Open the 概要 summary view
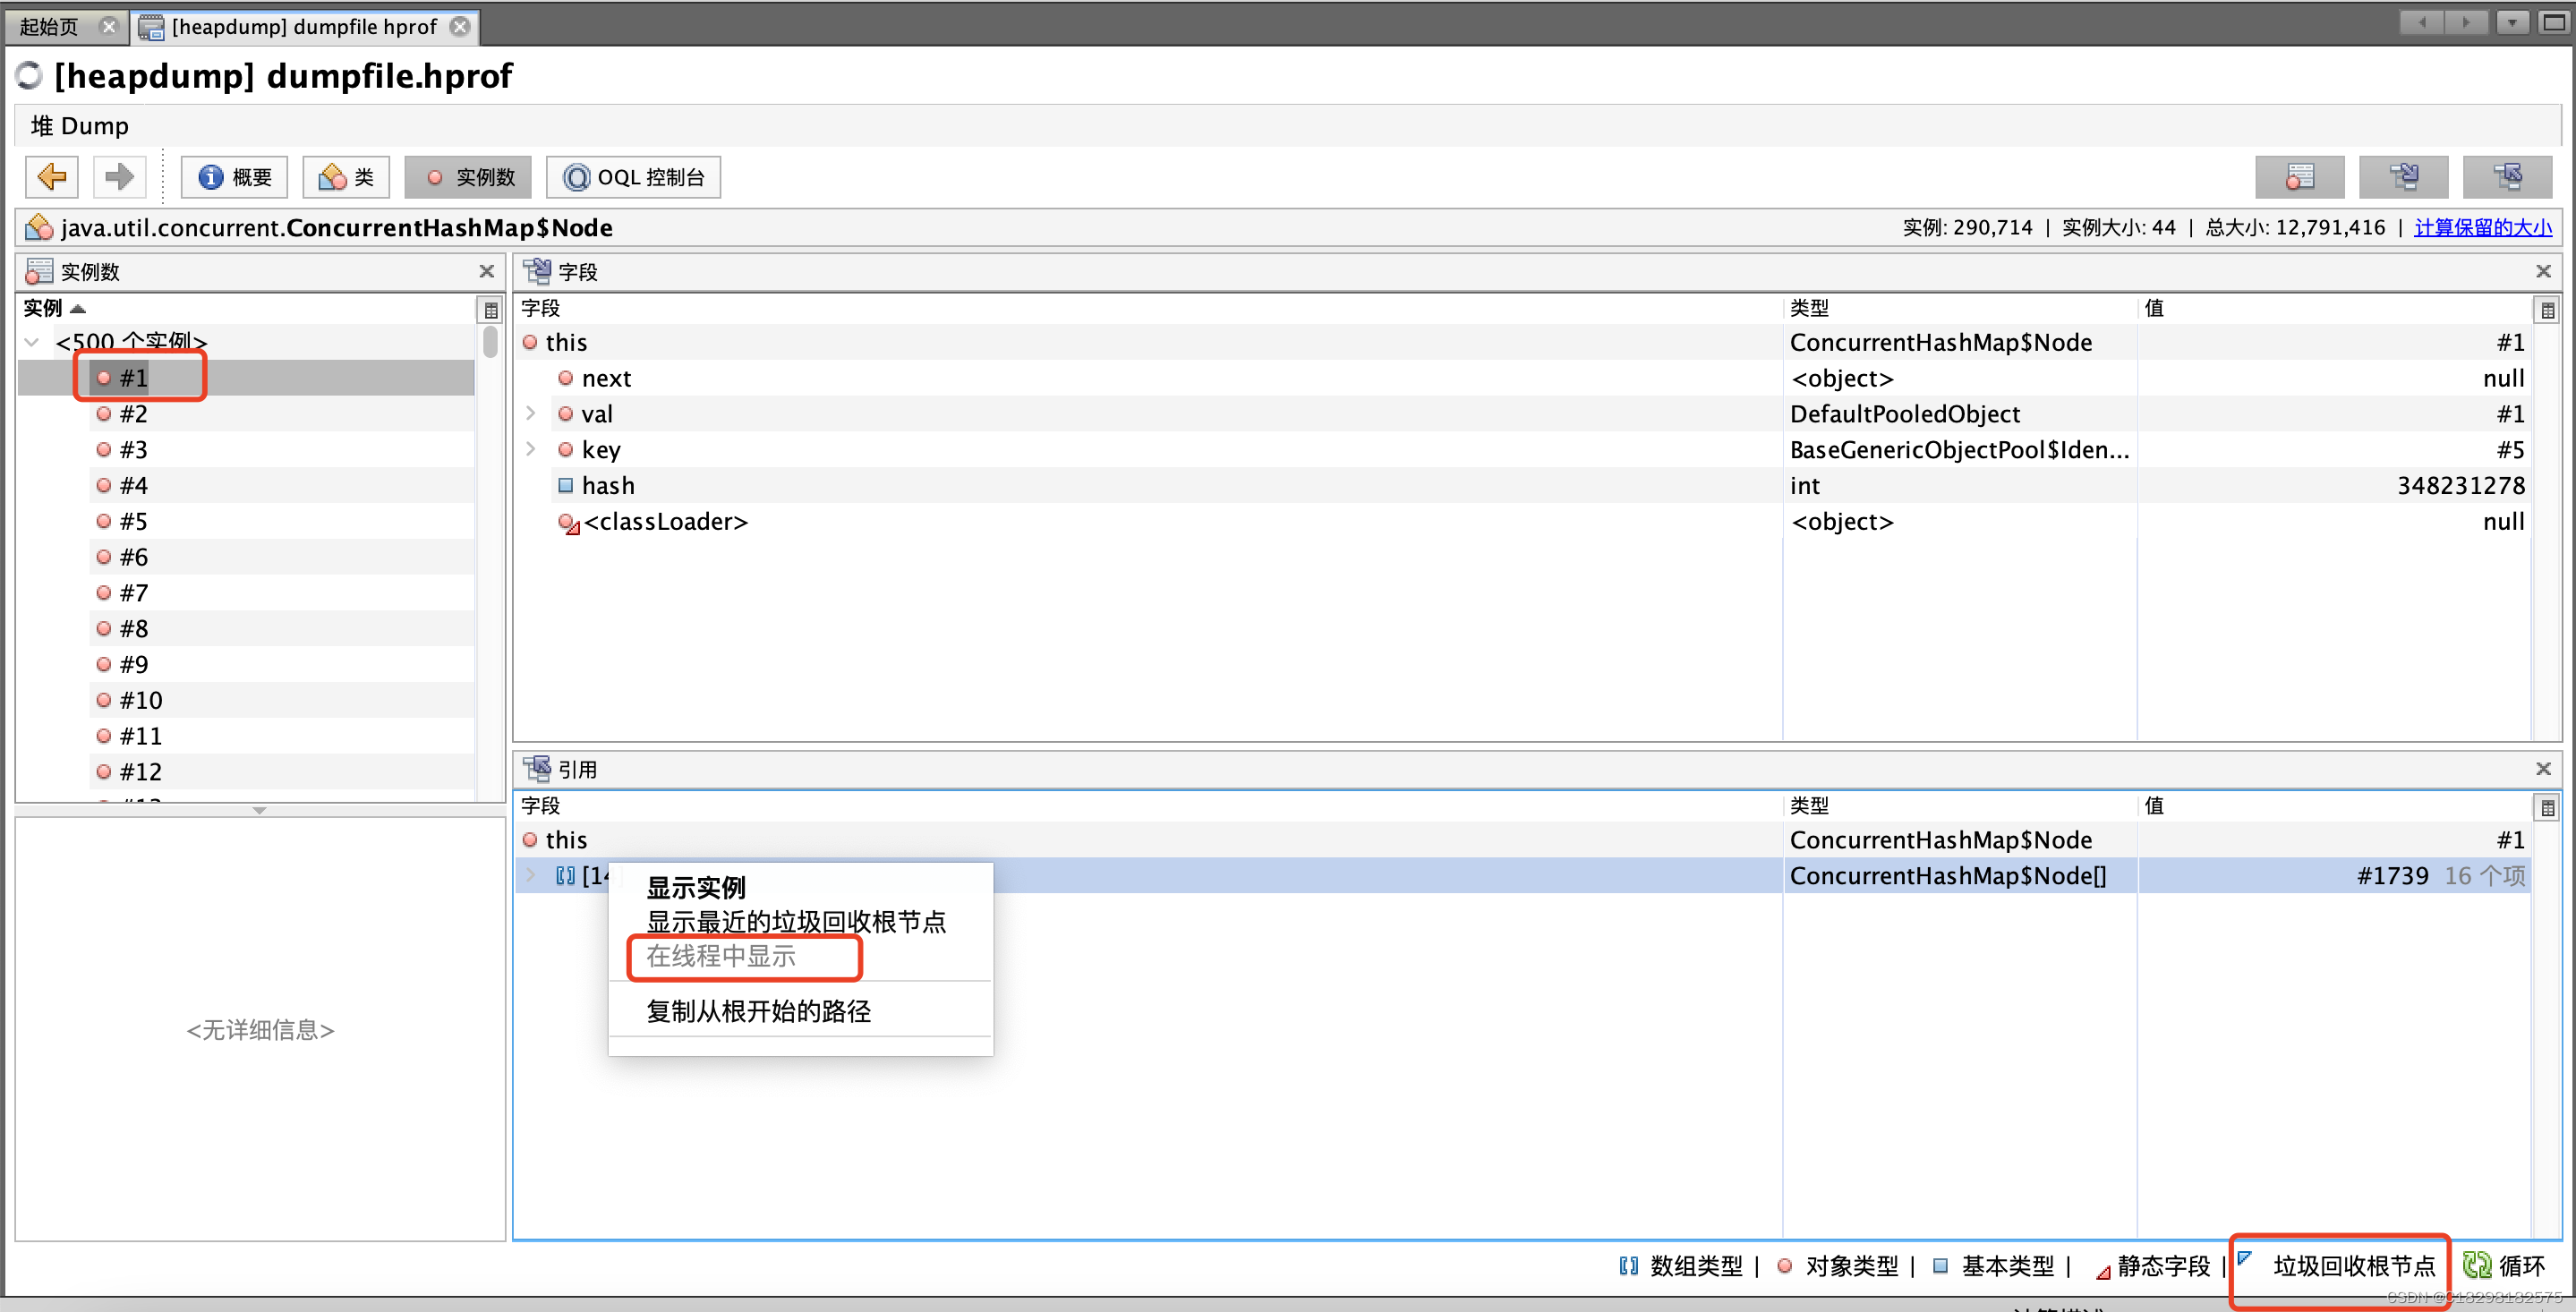2576x1312 pixels. point(234,177)
